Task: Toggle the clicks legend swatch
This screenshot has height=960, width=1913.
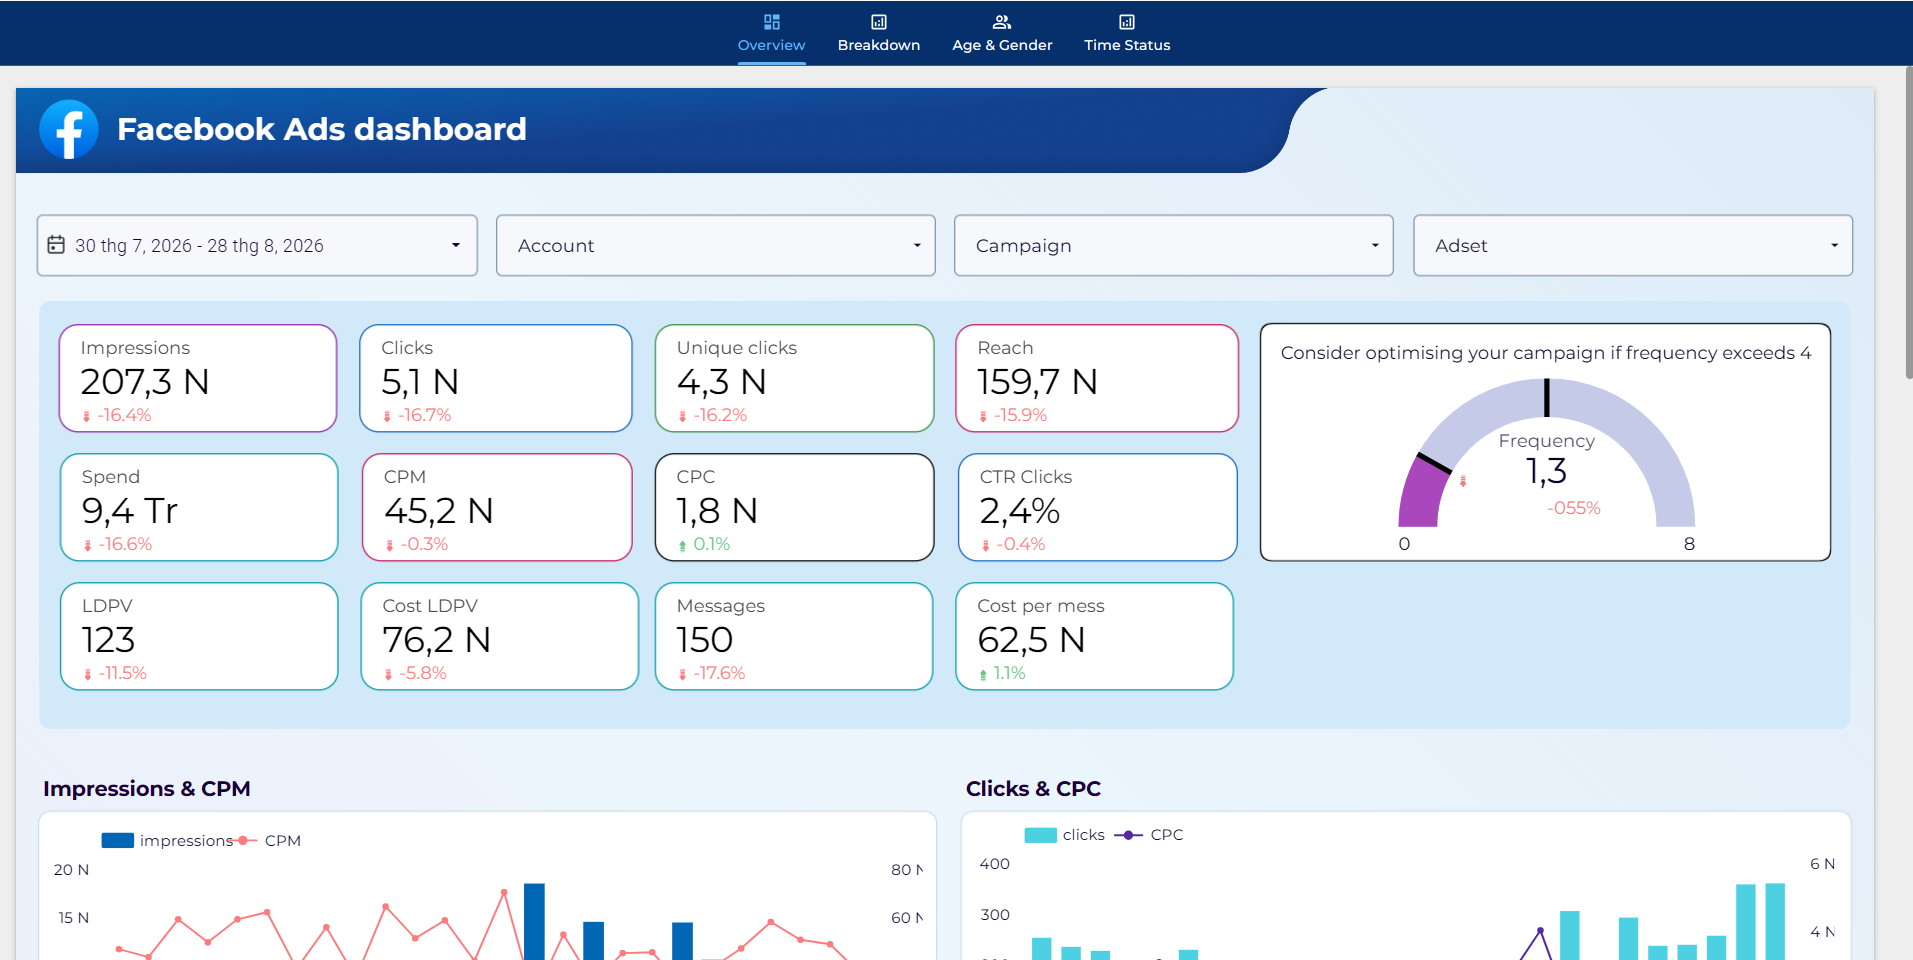Action: pos(1041,835)
